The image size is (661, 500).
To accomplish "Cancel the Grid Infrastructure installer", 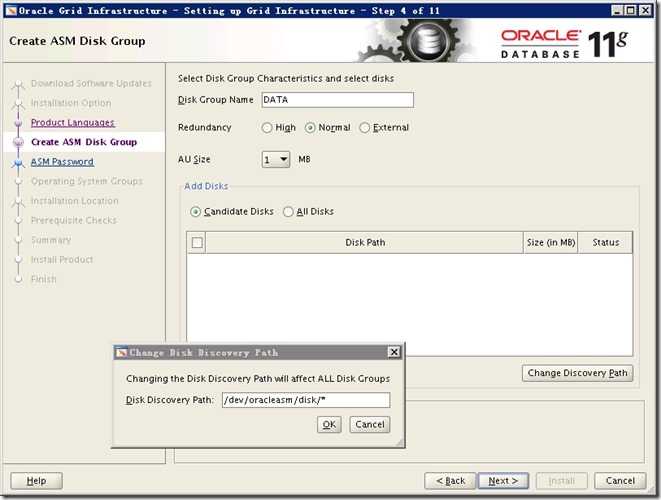I will 620,481.
